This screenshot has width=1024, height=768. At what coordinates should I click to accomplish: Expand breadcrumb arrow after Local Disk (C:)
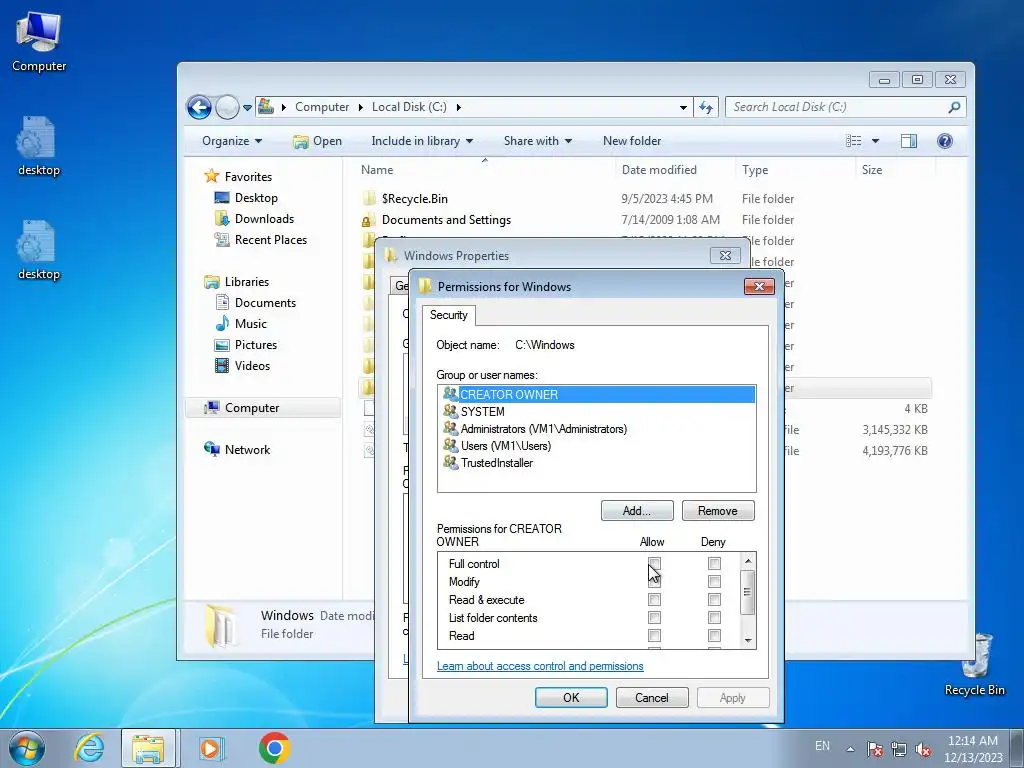coord(458,107)
